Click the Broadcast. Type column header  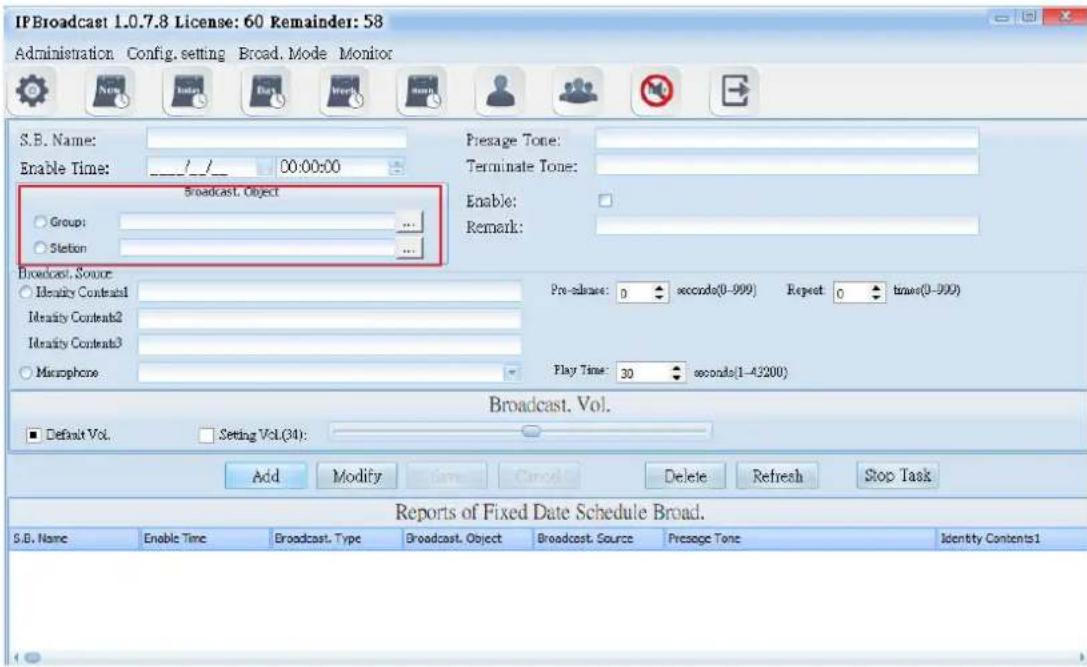point(335,539)
